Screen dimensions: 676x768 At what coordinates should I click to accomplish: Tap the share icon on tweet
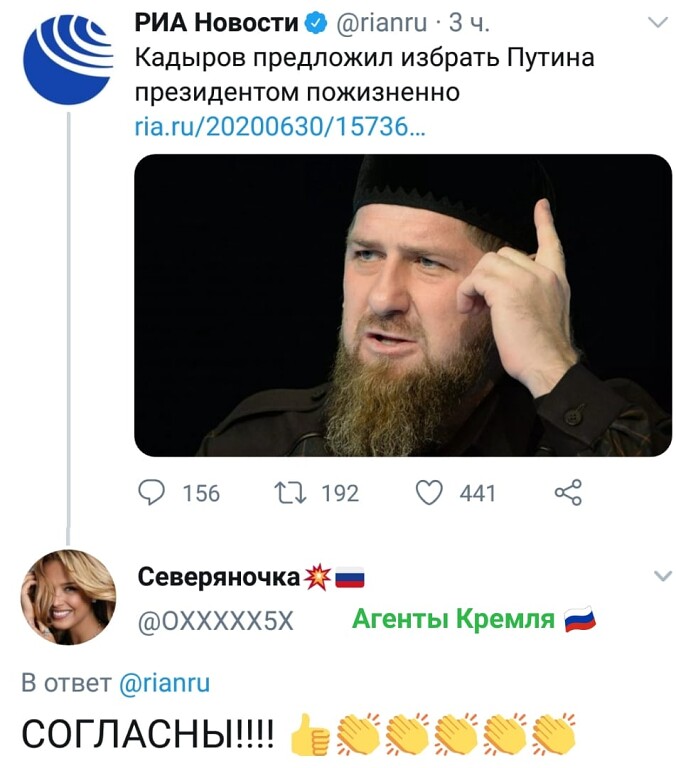[568, 492]
